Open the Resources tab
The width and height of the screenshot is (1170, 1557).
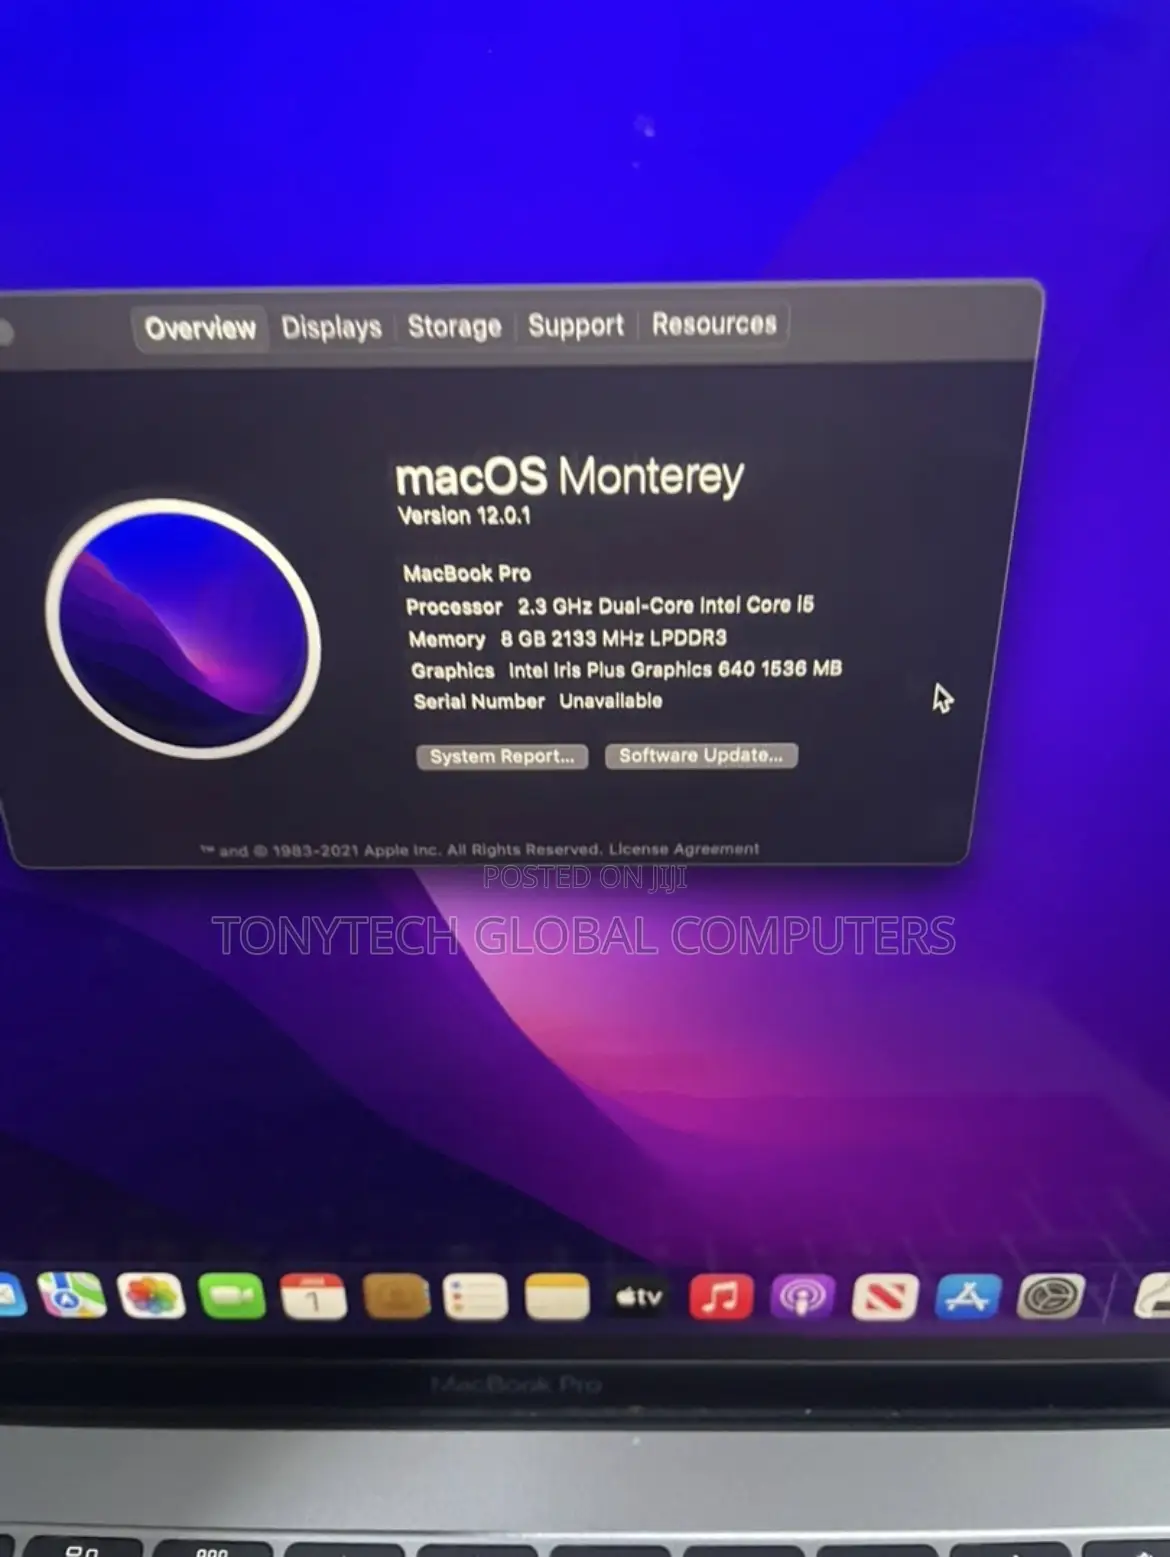(714, 324)
